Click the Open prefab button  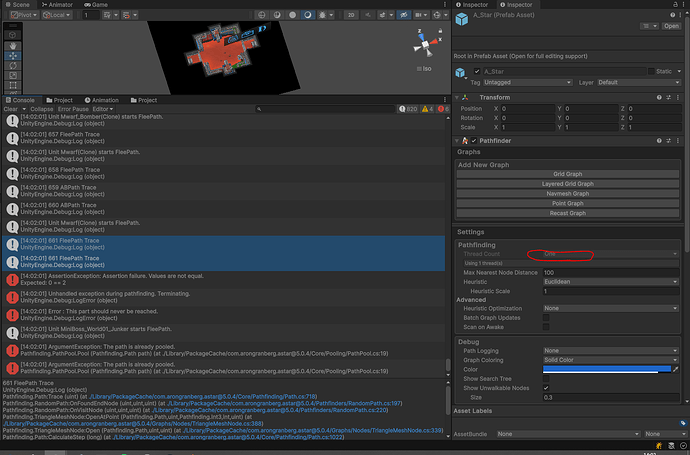click(x=672, y=26)
